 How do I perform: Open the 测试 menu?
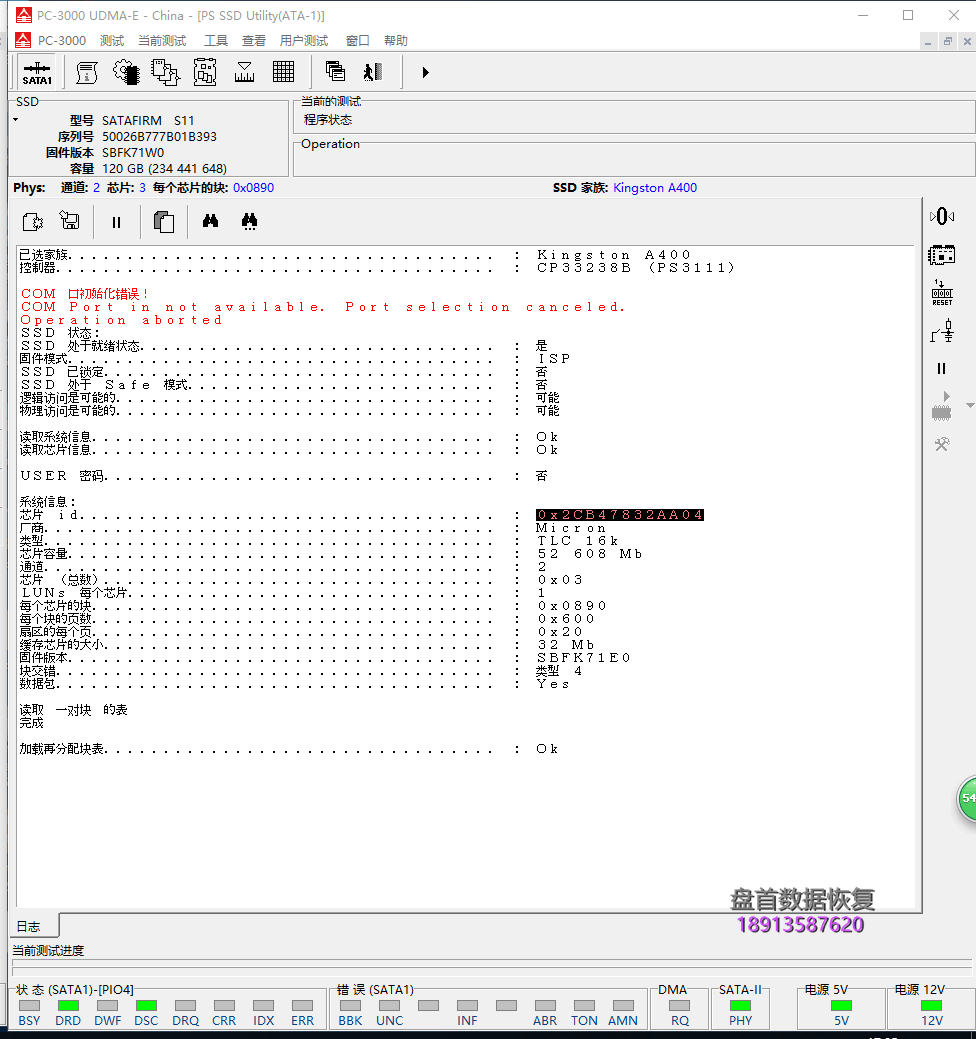111,40
